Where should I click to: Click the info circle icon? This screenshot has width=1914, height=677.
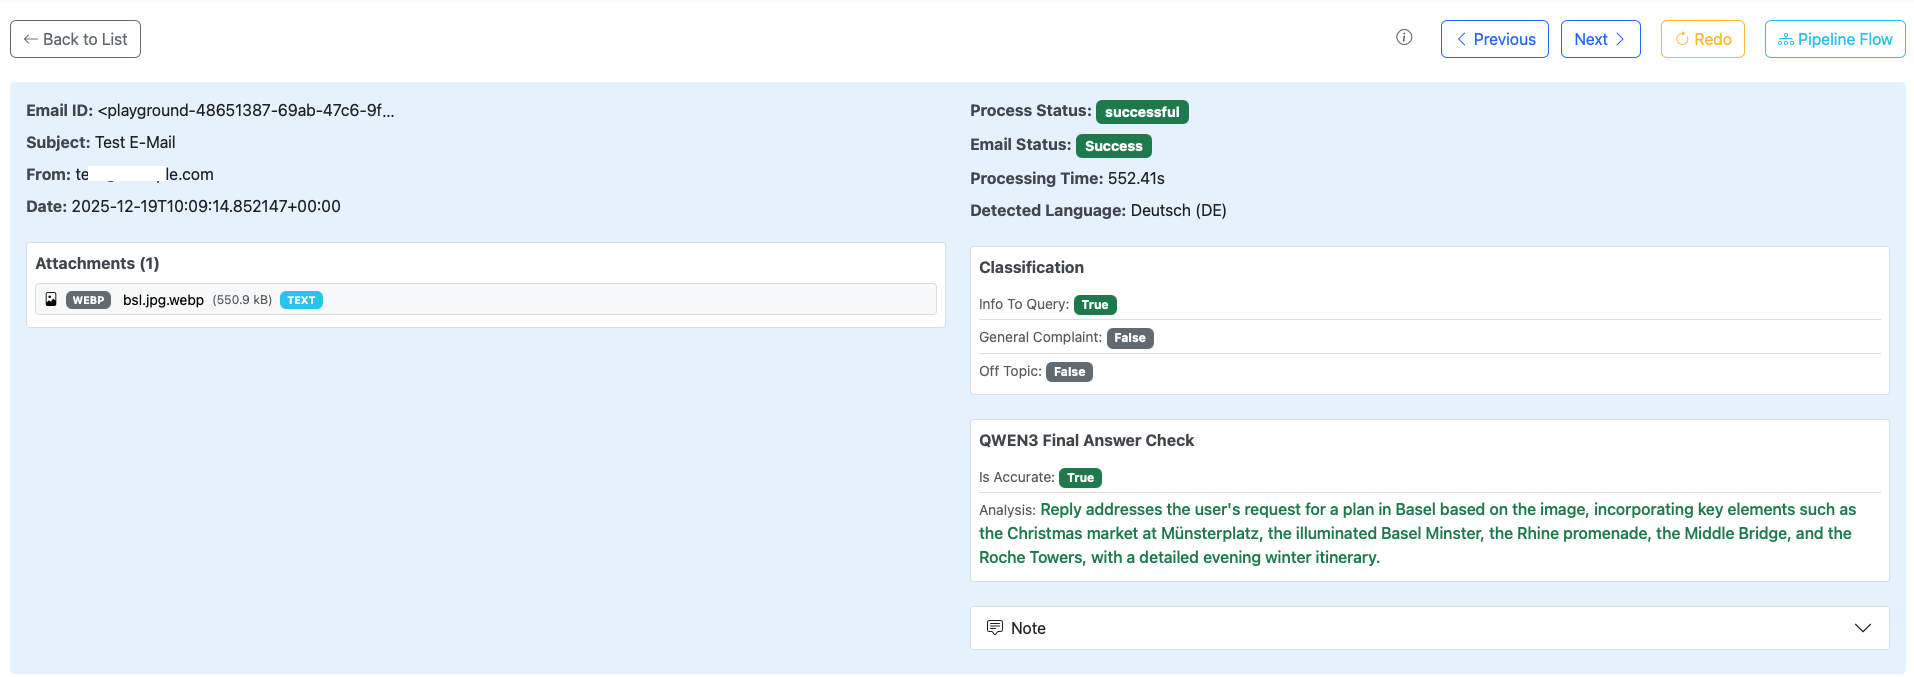point(1404,38)
